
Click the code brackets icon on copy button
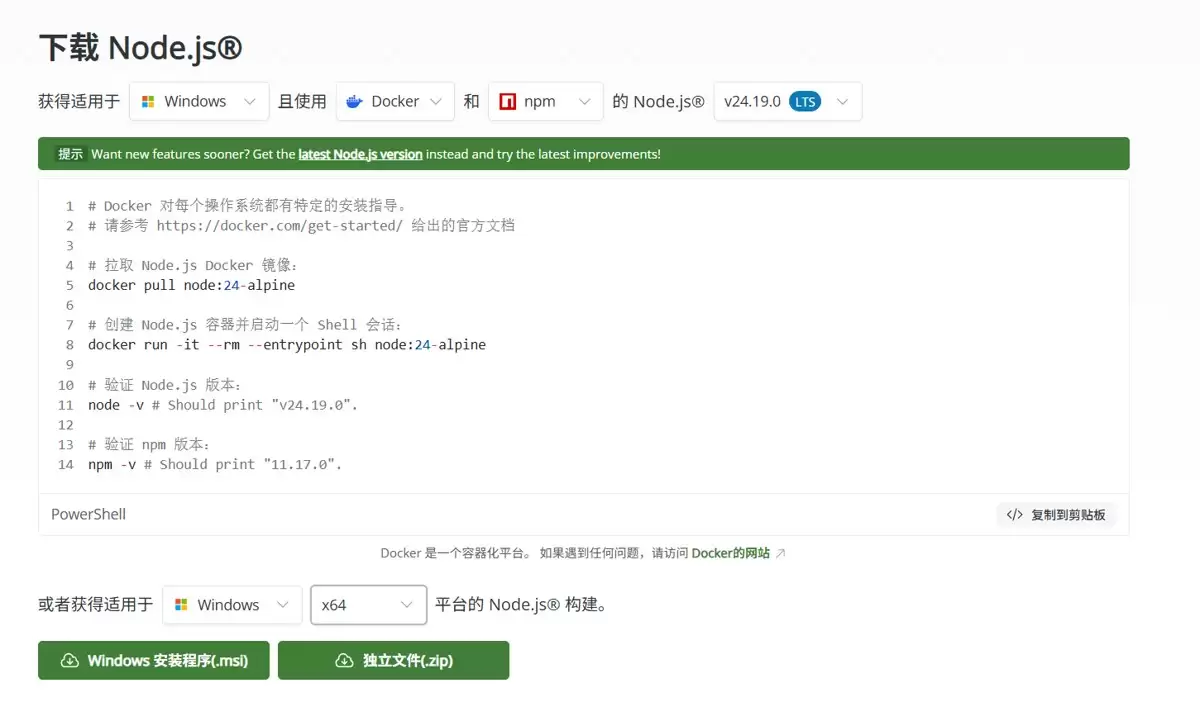pyautogui.click(x=1014, y=515)
